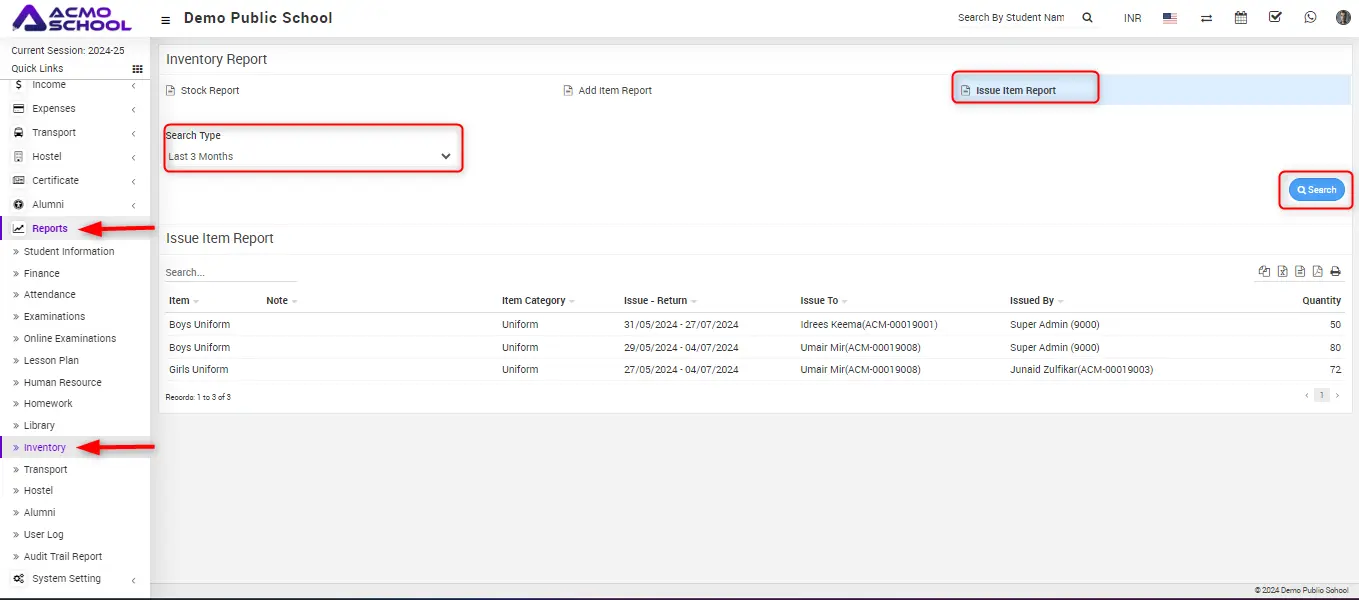Export the report to Excel
This screenshot has width=1359, height=600.
coord(1282,272)
